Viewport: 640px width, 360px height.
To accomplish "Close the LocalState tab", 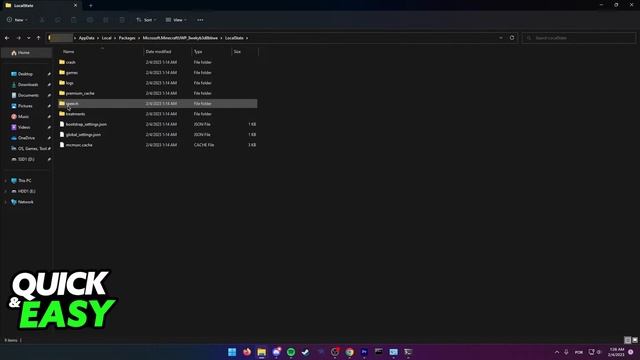I will [x=75, y=5].
